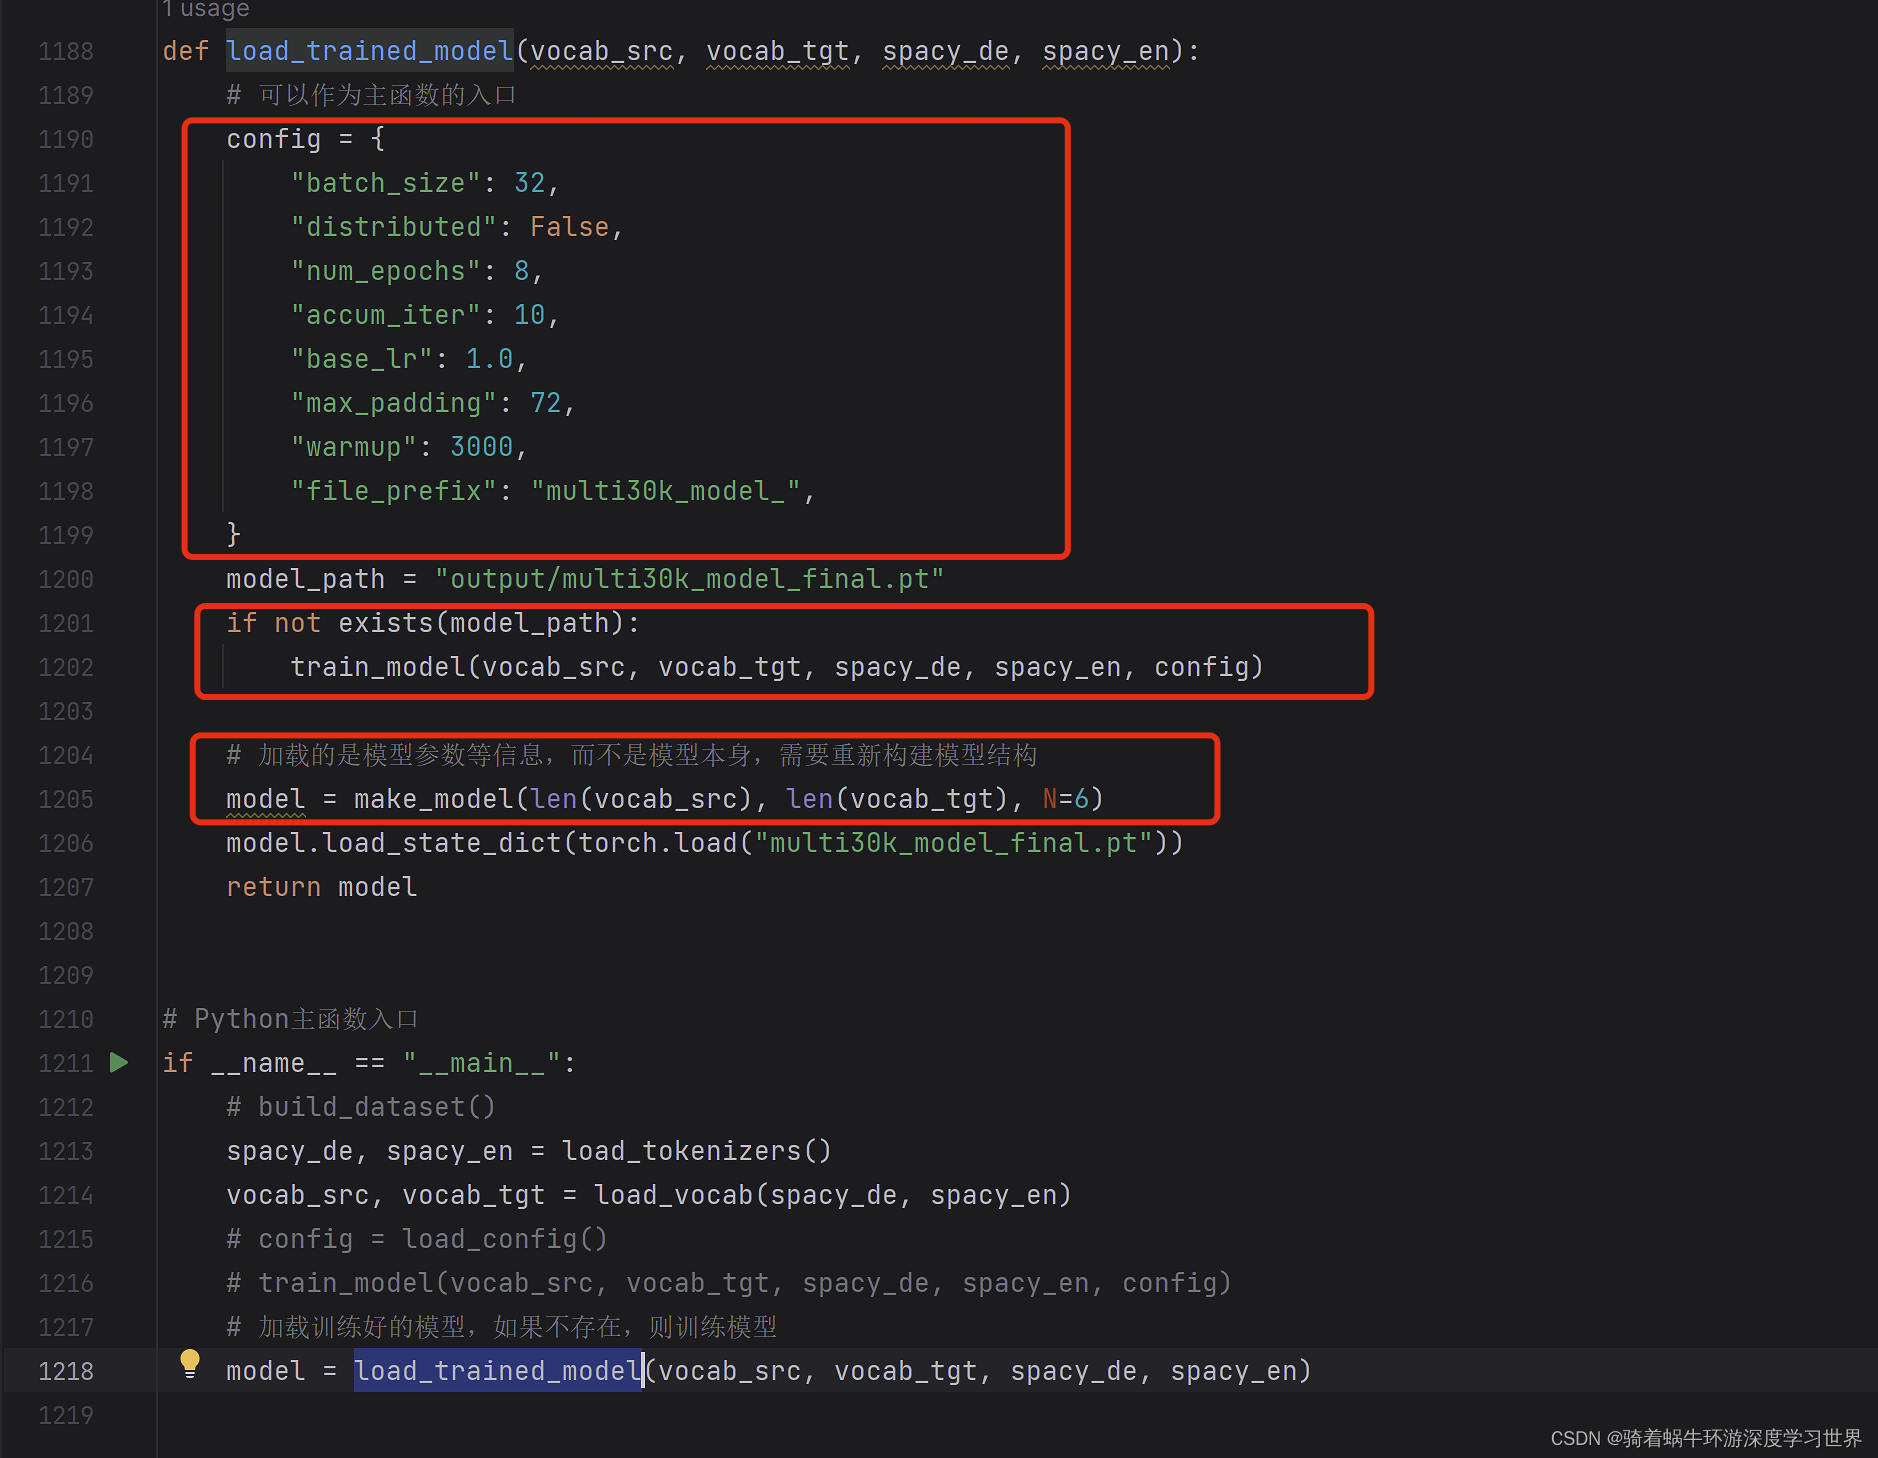The height and width of the screenshot is (1458, 1878).
Task: Click the "# Python主函数入口" comment
Action: pos(290,1019)
